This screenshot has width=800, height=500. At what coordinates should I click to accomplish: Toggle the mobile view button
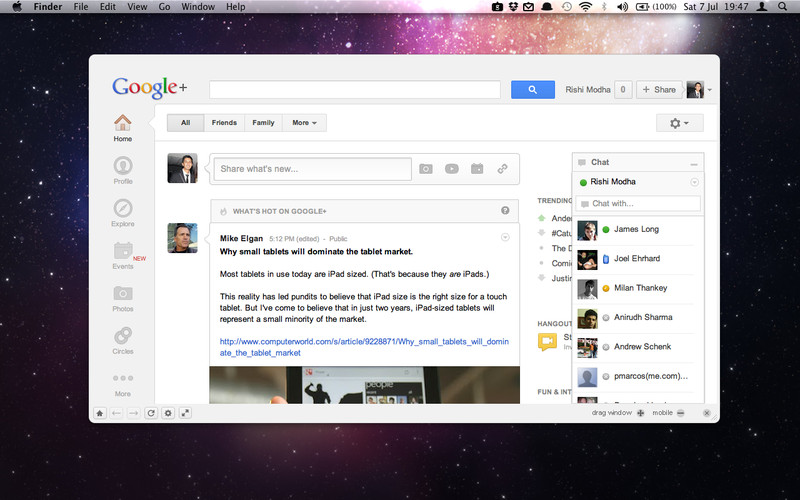681,413
